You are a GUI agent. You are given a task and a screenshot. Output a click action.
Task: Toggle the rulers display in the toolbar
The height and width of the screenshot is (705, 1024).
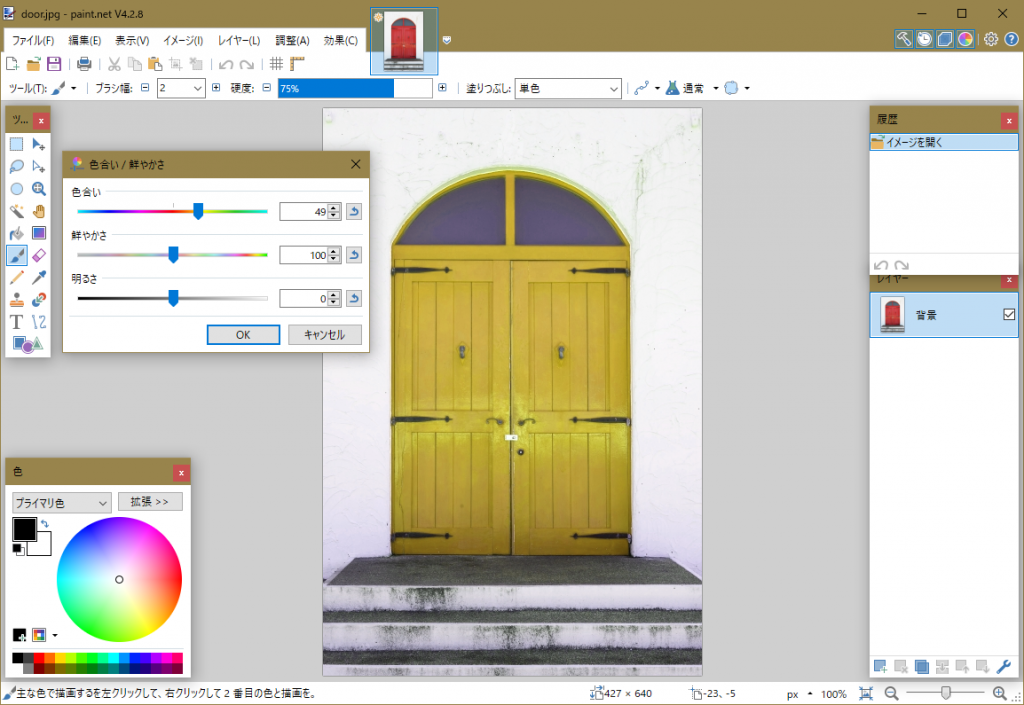(x=297, y=64)
